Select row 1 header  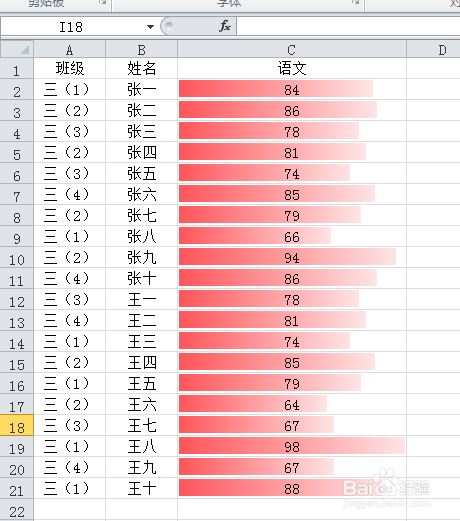[17, 69]
